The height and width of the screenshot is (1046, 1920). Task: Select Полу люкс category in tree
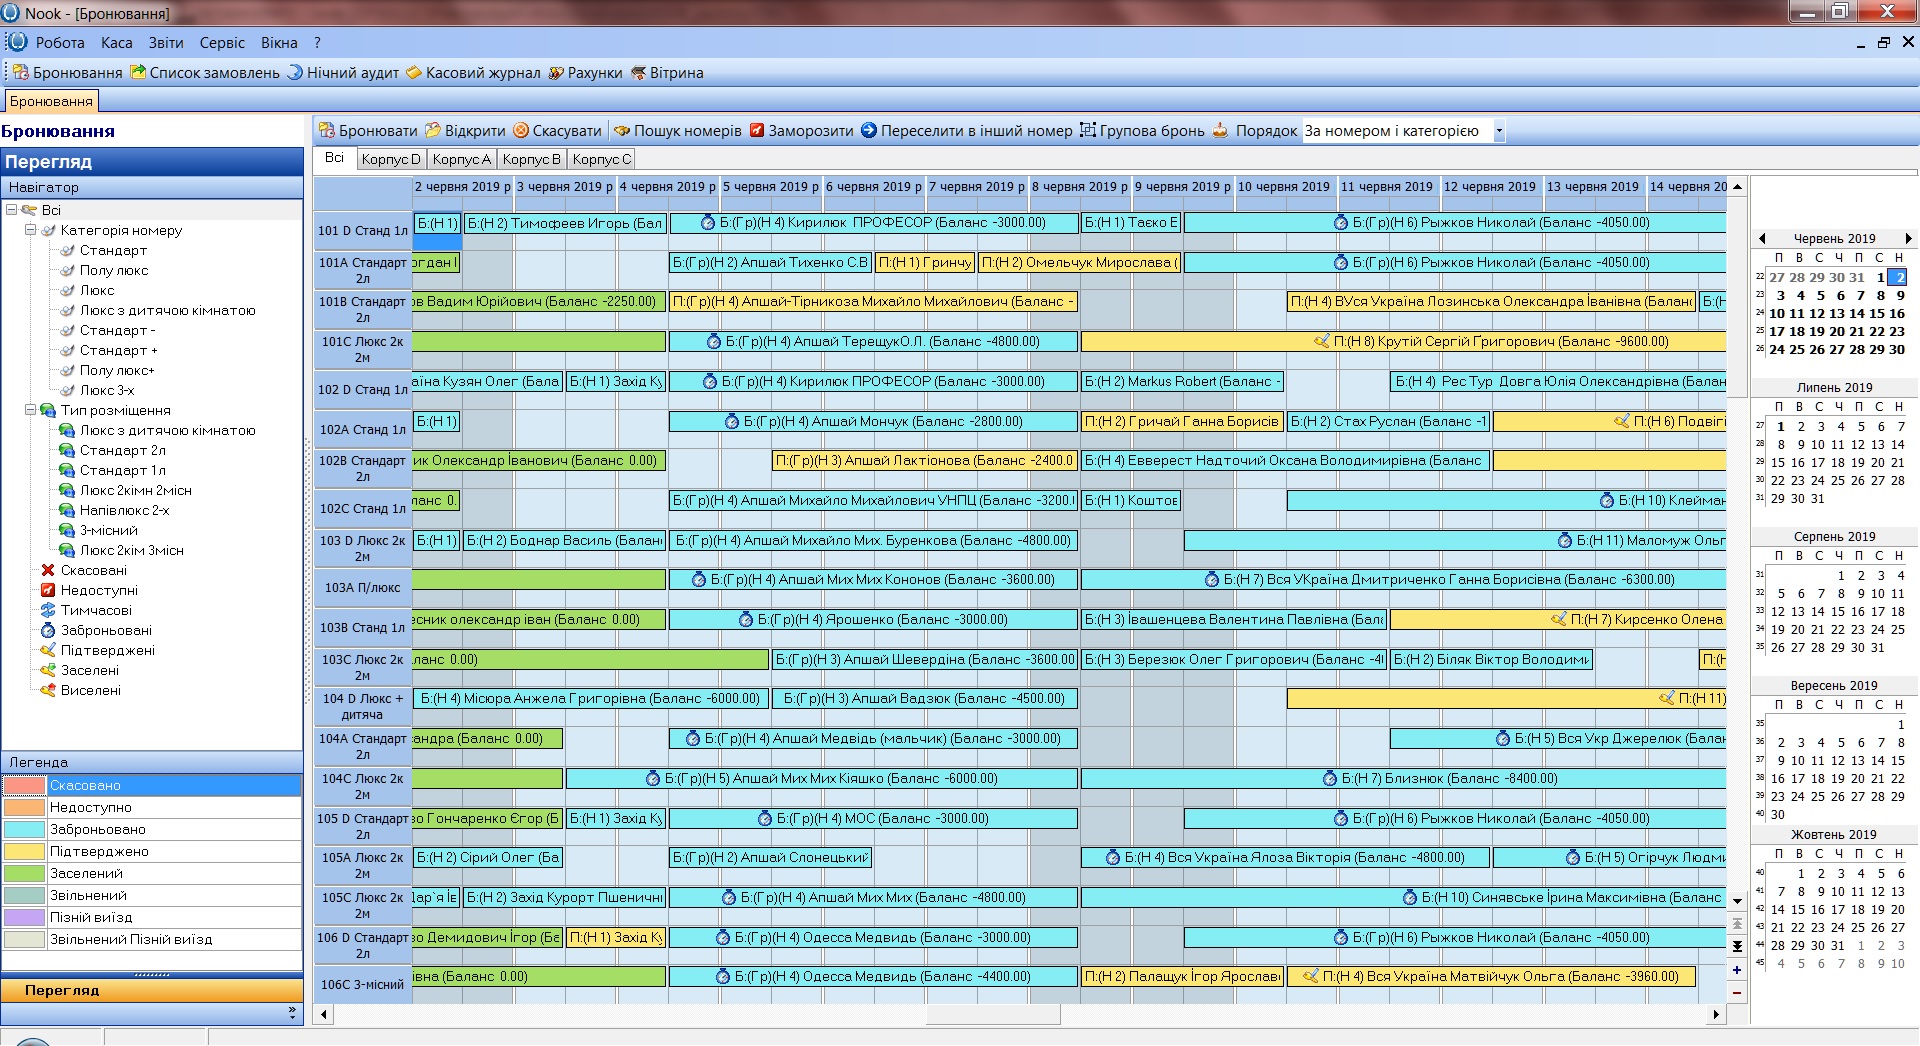point(113,270)
